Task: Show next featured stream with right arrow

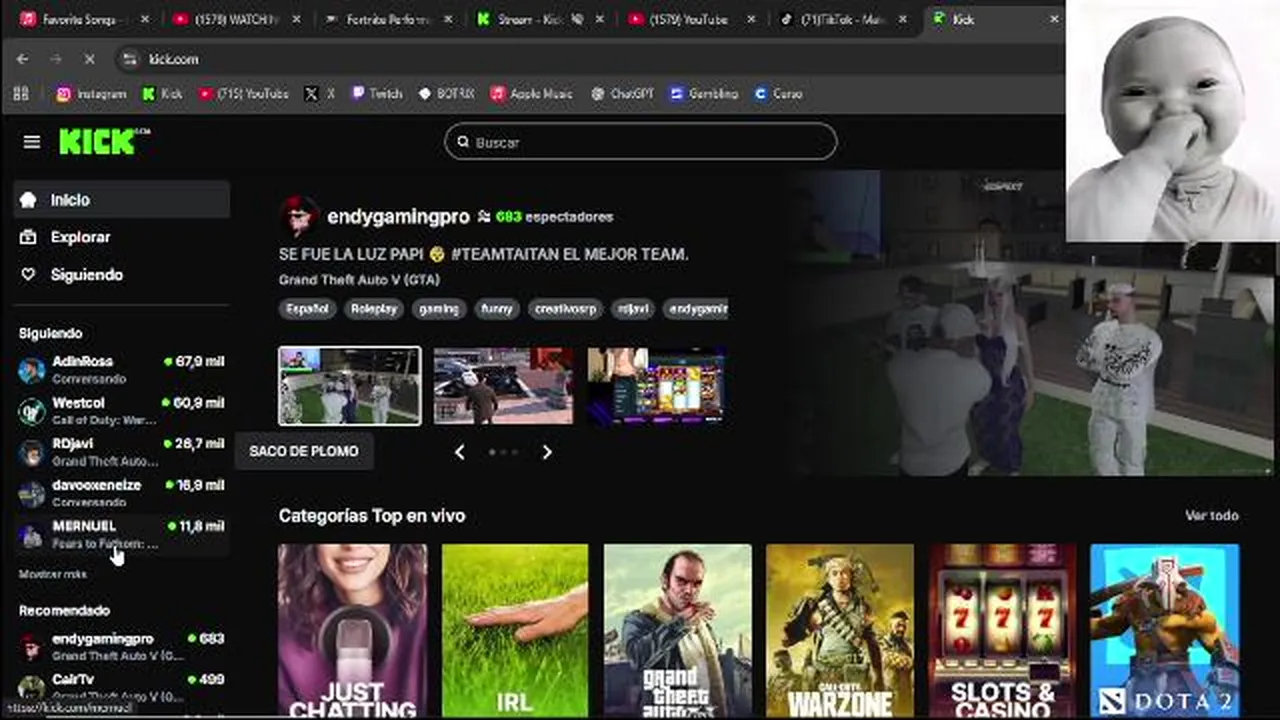Action: click(547, 452)
